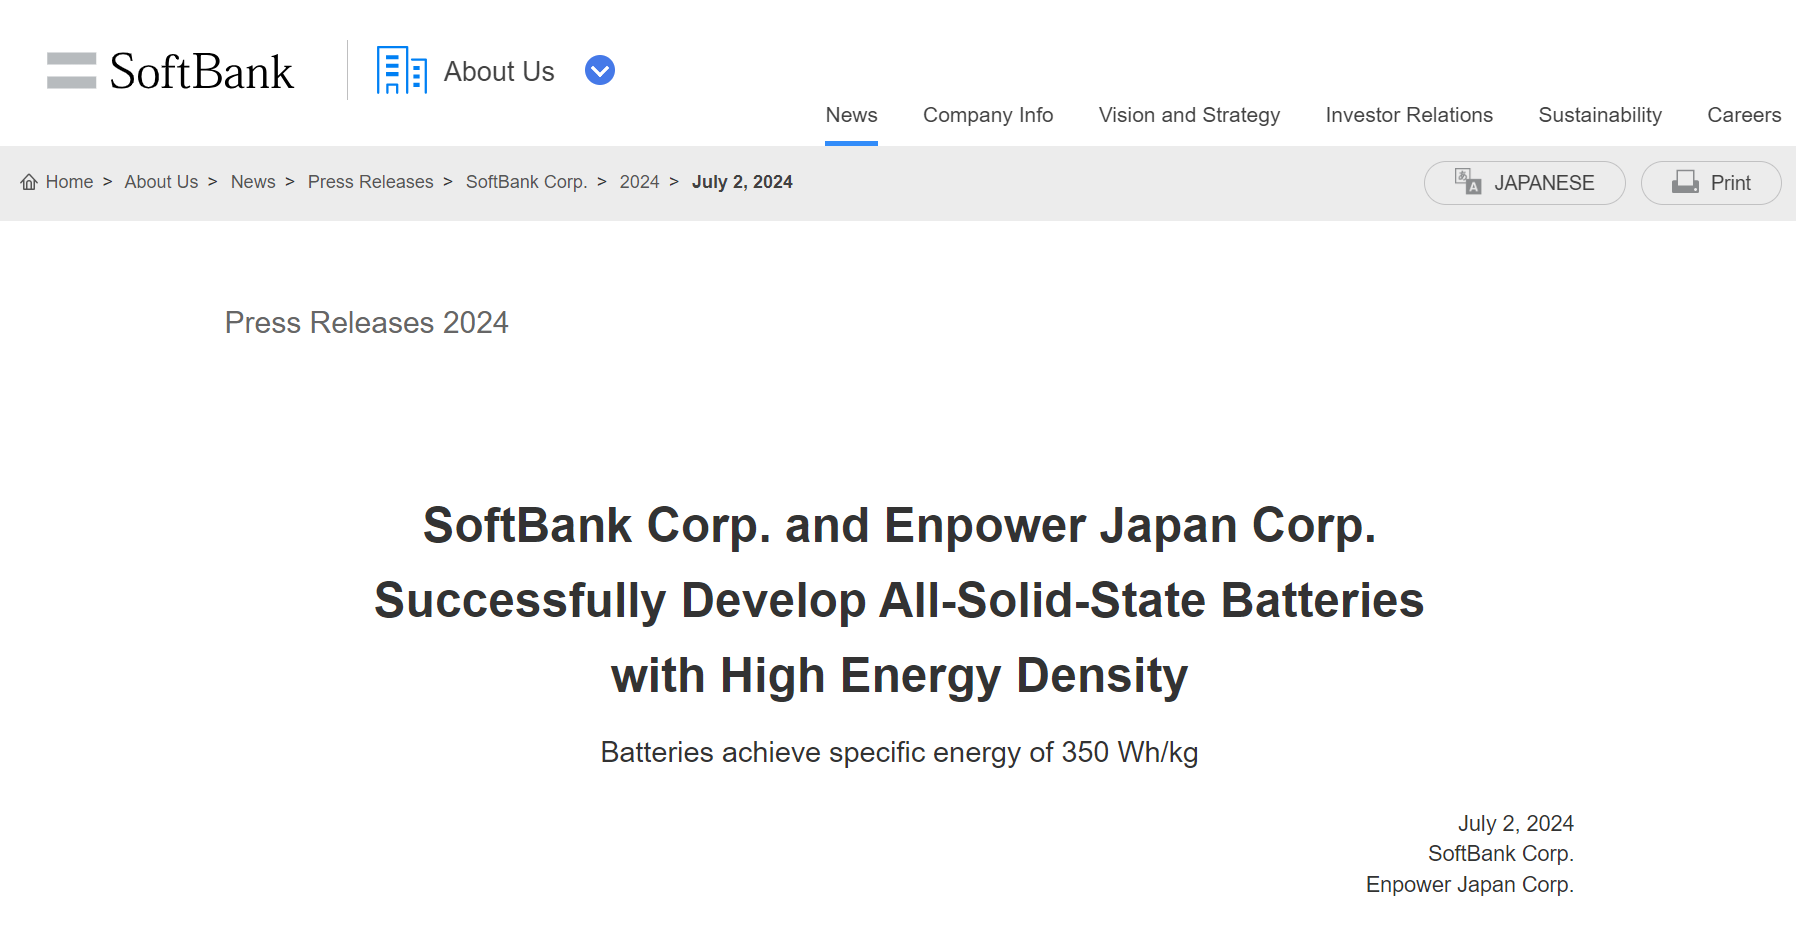Screen dimensions: 1796x949
Task: Click the All-Solid-State Batteries article headline
Action: [x=899, y=600]
